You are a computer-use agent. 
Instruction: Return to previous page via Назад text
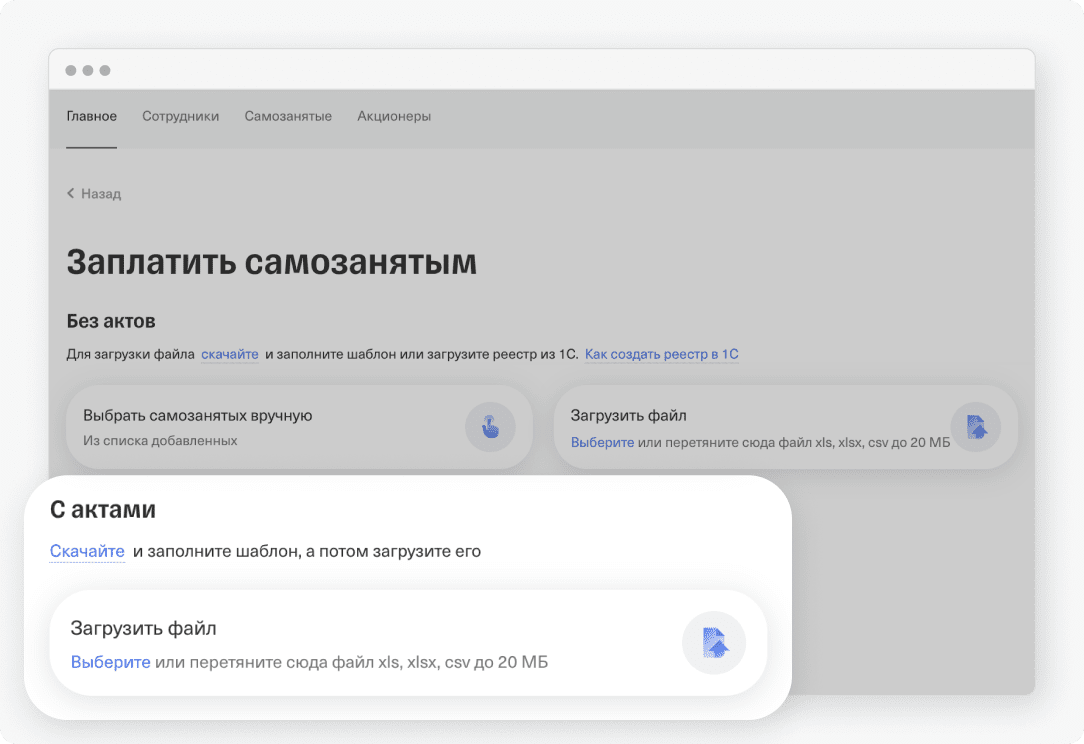[x=101, y=194]
